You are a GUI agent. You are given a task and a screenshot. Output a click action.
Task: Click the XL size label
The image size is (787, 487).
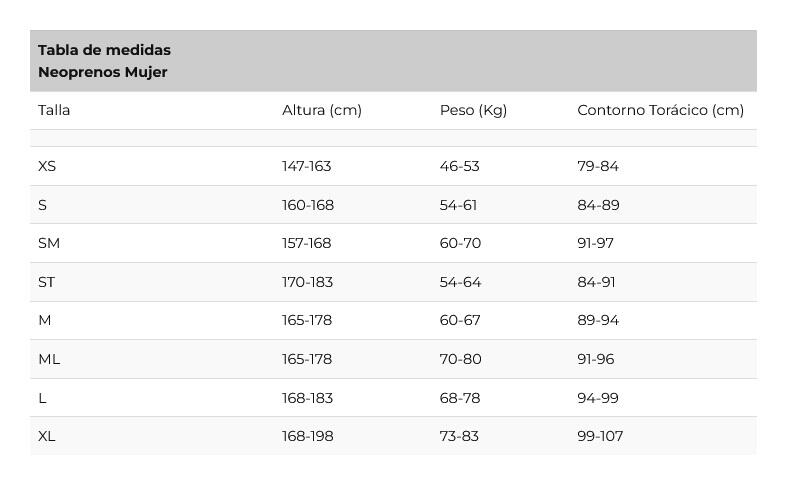[x=46, y=436]
